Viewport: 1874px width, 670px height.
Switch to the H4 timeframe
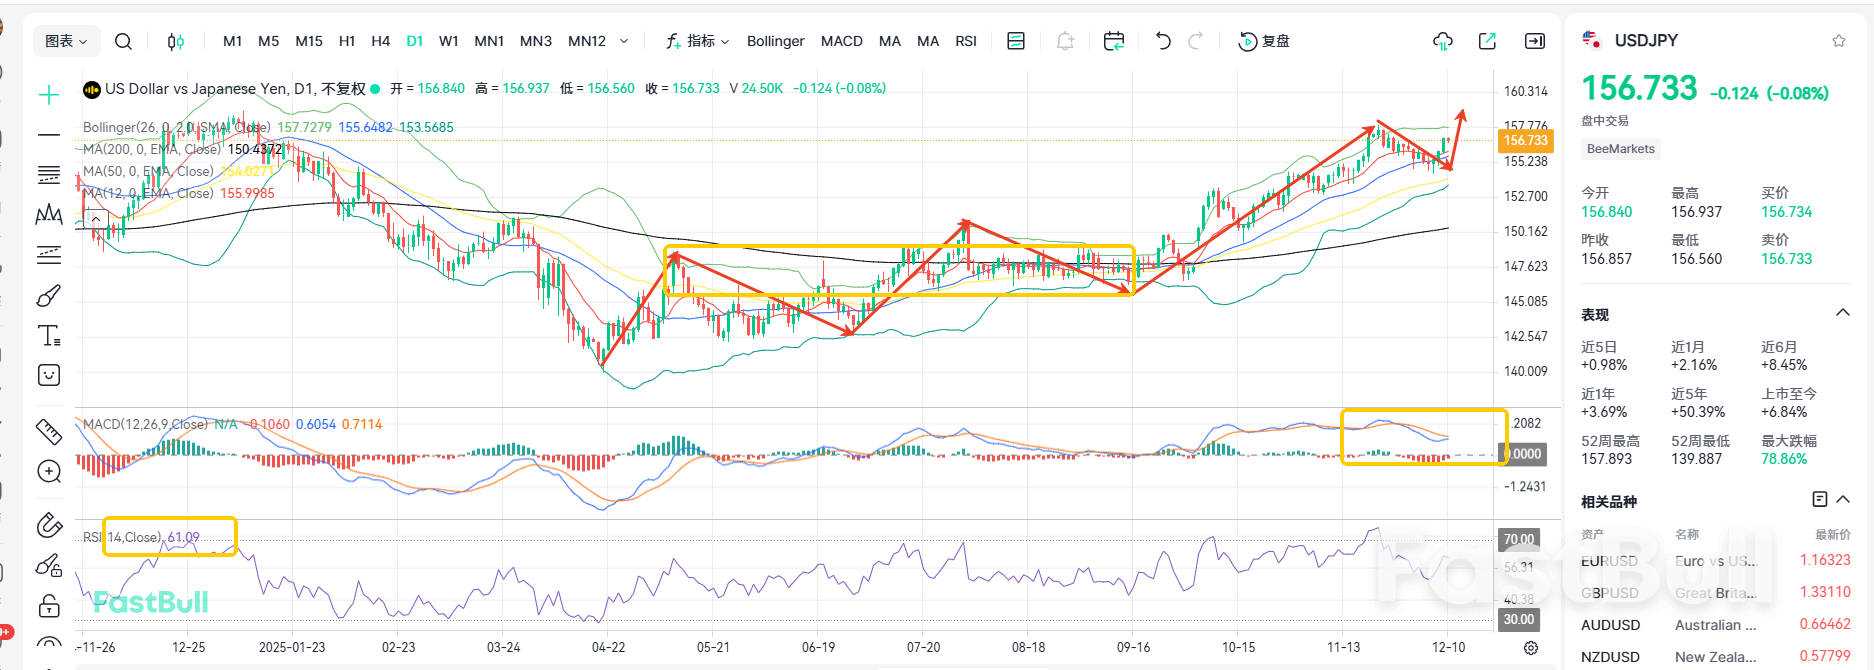(x=380, y=41)
